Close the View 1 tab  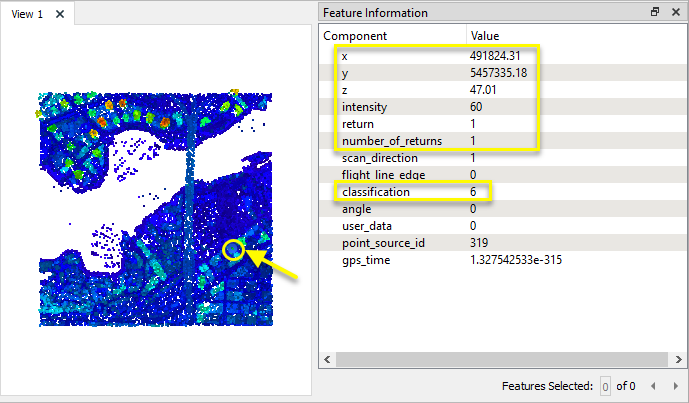[61, 14]
